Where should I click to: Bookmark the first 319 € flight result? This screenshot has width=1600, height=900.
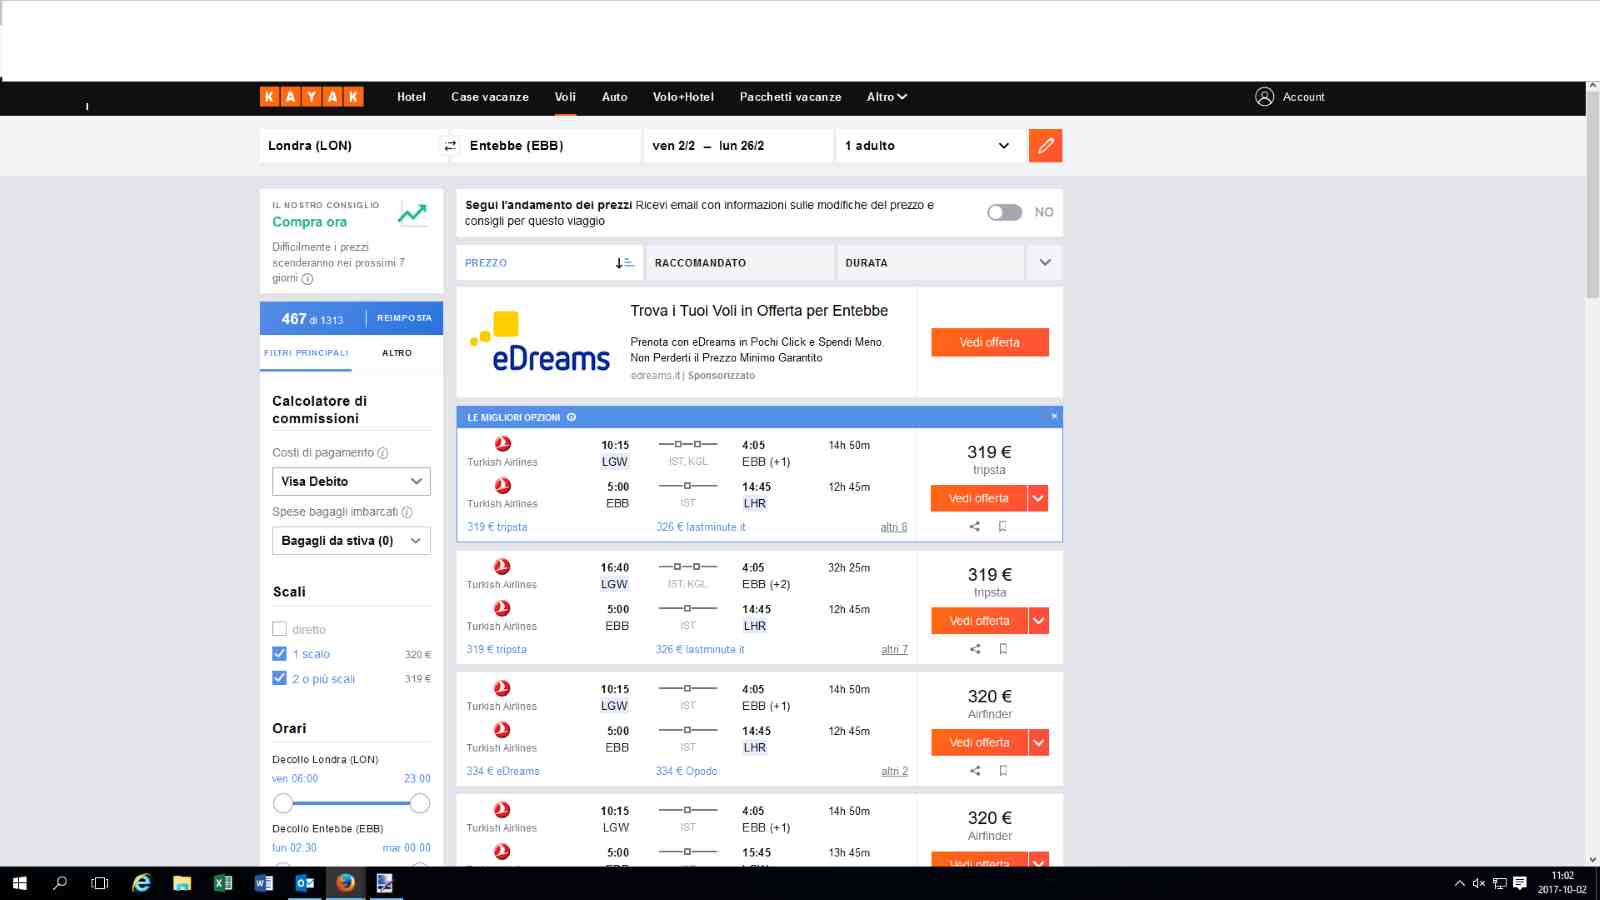1003,526
